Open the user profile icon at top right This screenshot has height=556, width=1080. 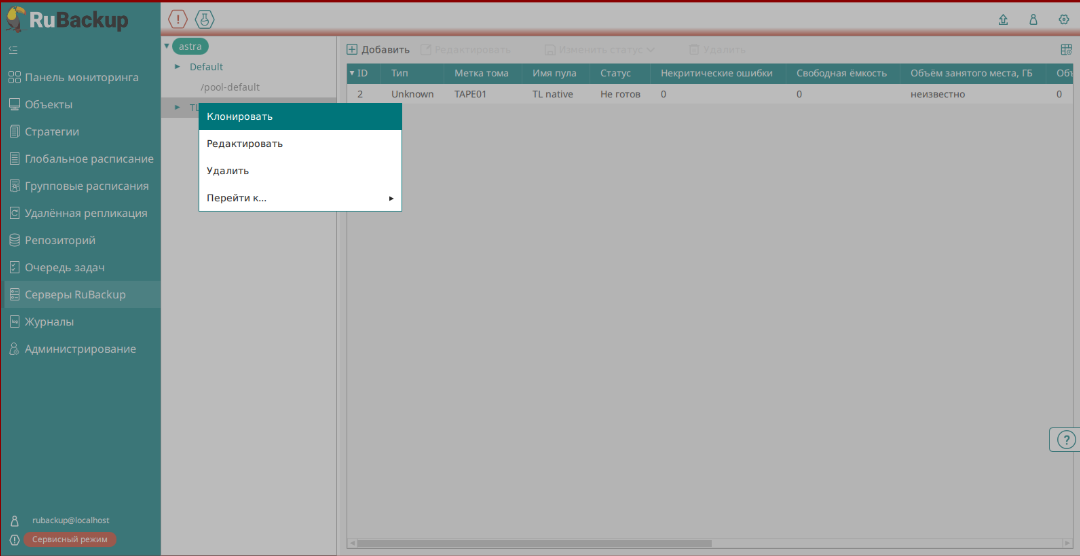(1033, 20)
